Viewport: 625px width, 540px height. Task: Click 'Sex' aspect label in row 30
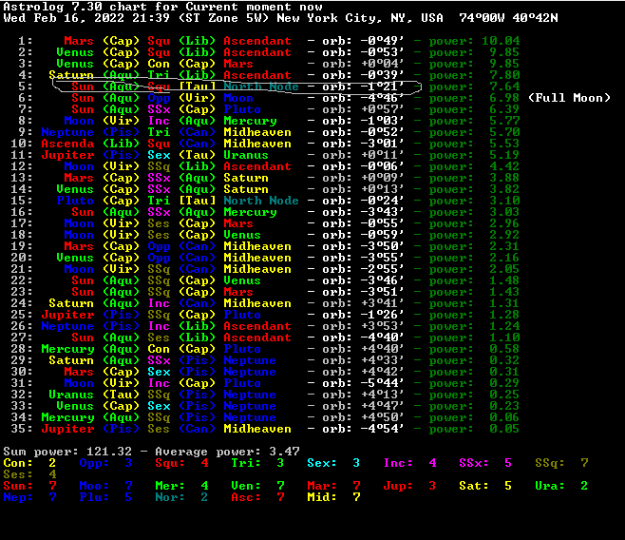point(159,372)
